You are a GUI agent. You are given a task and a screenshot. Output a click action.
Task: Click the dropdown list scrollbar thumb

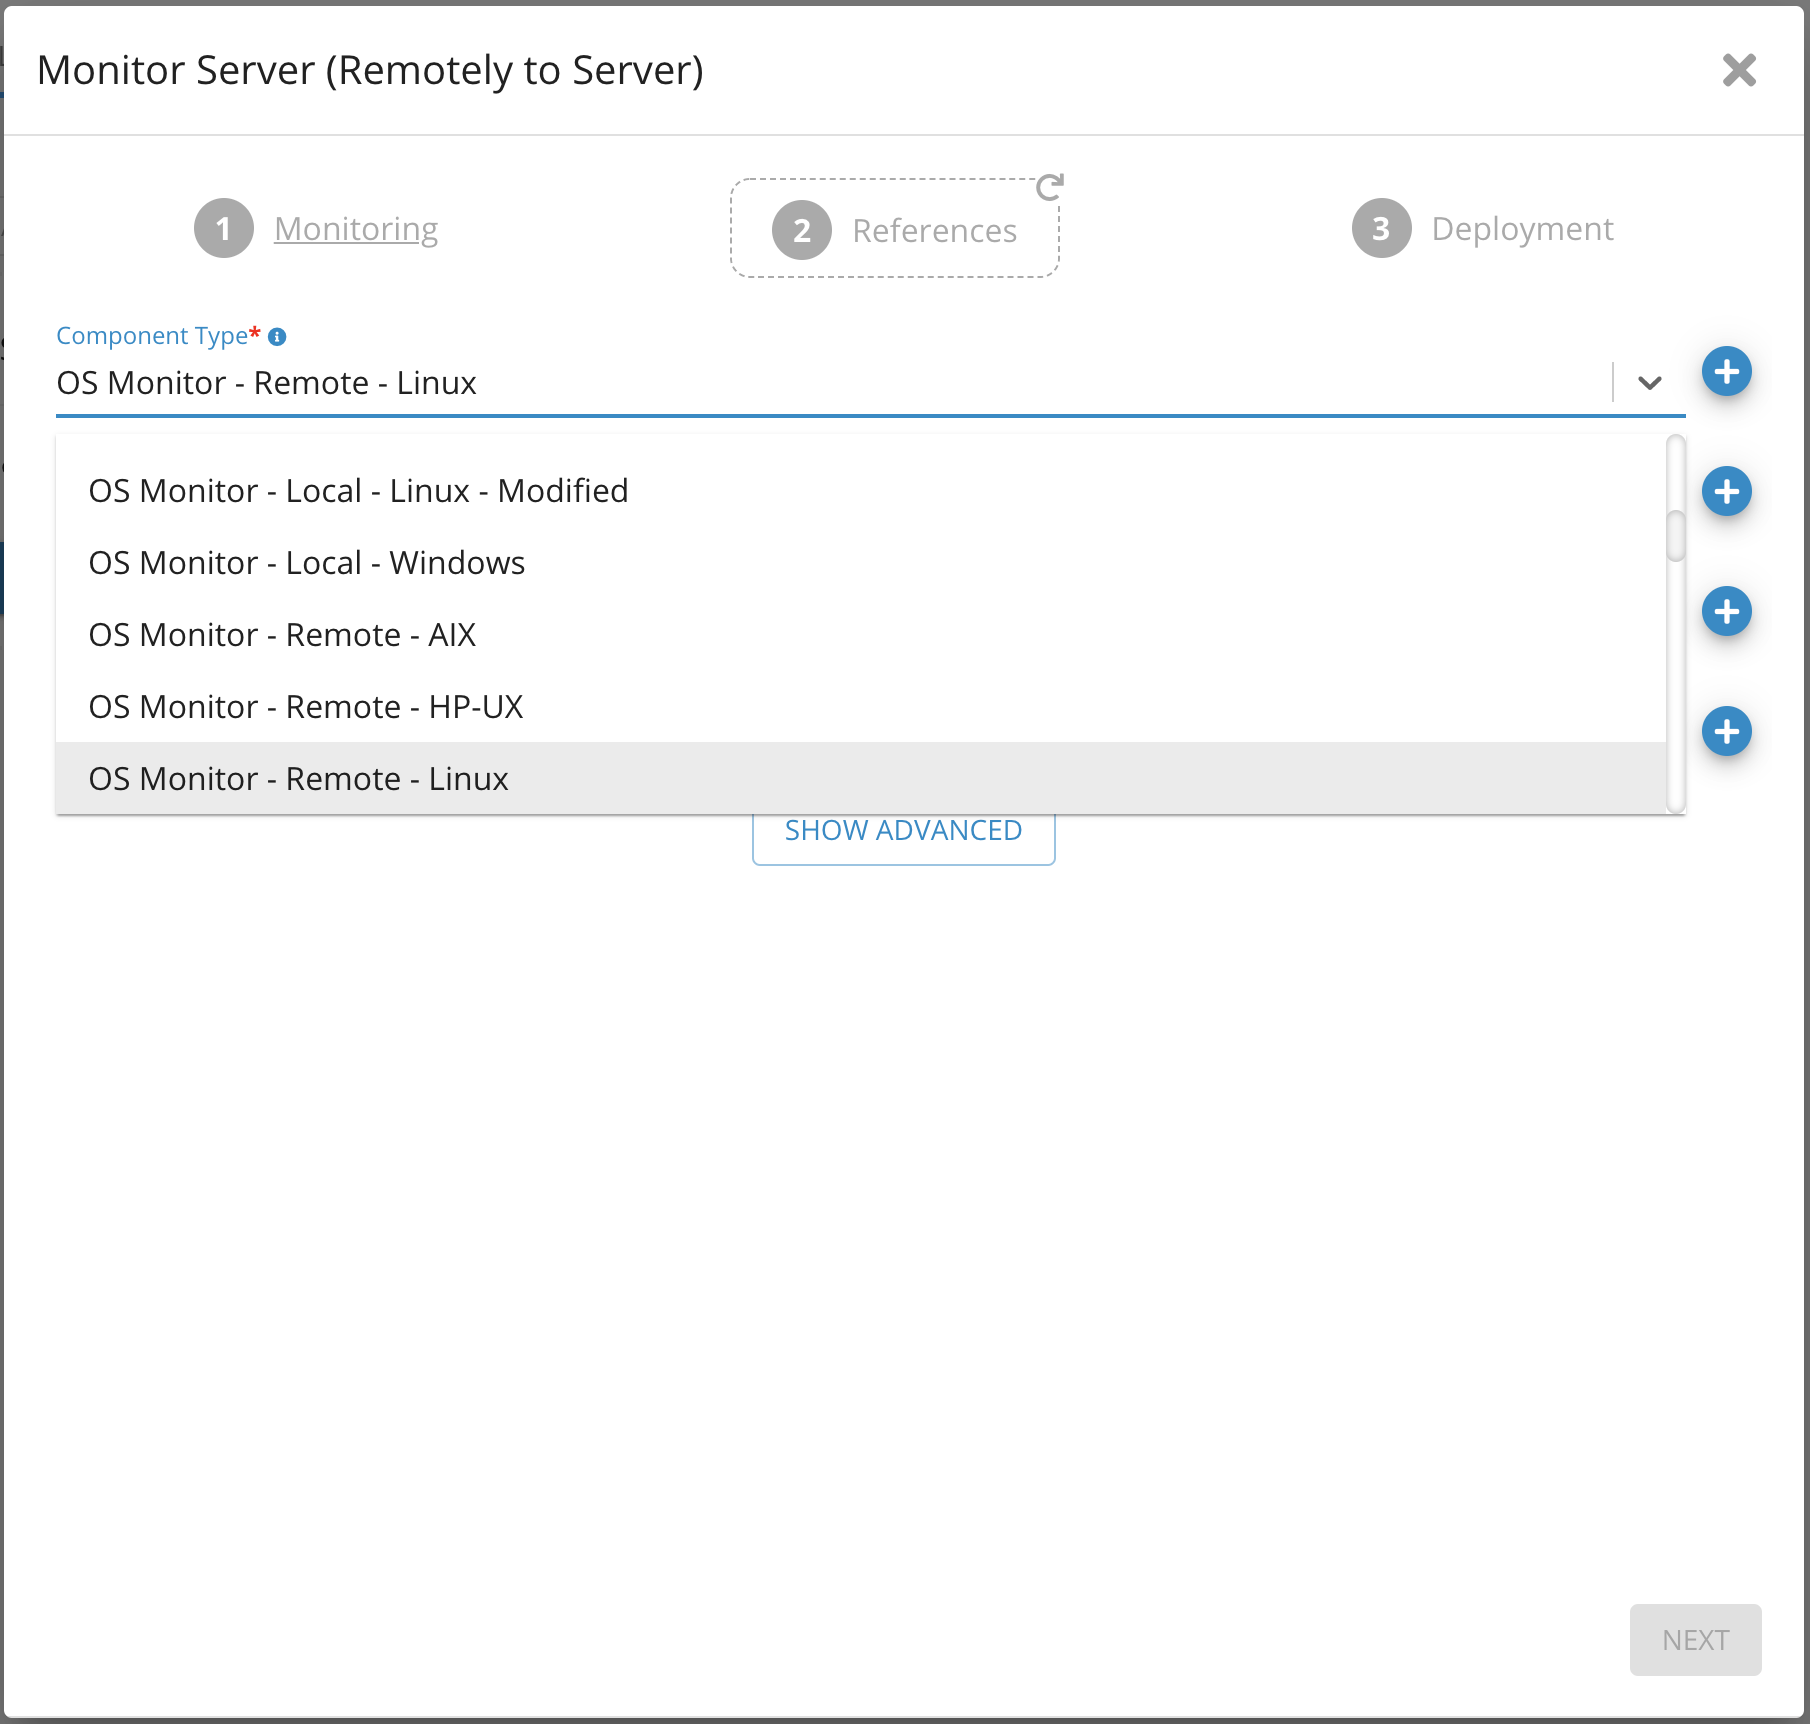(x=1676, y=536)
